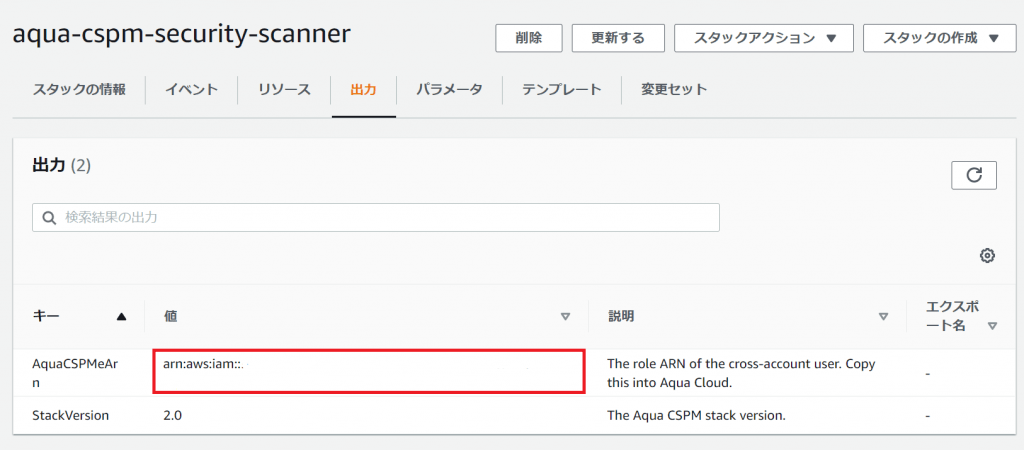Open the outputs table settings gear
This screenshot has height=450, width=1024.
(987, 256)
